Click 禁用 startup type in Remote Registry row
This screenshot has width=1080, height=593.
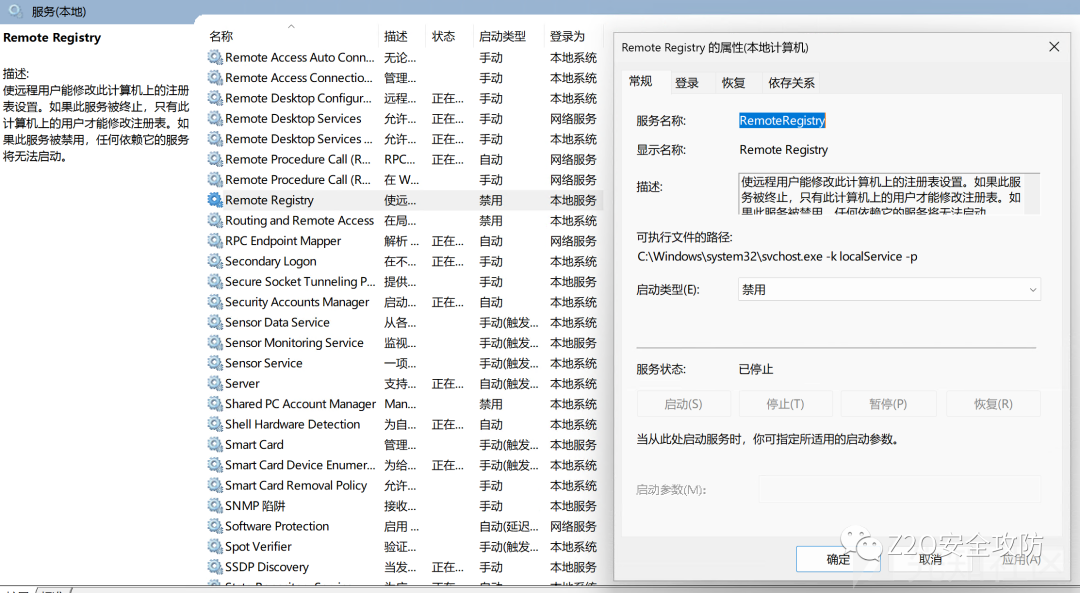(491, 200)
